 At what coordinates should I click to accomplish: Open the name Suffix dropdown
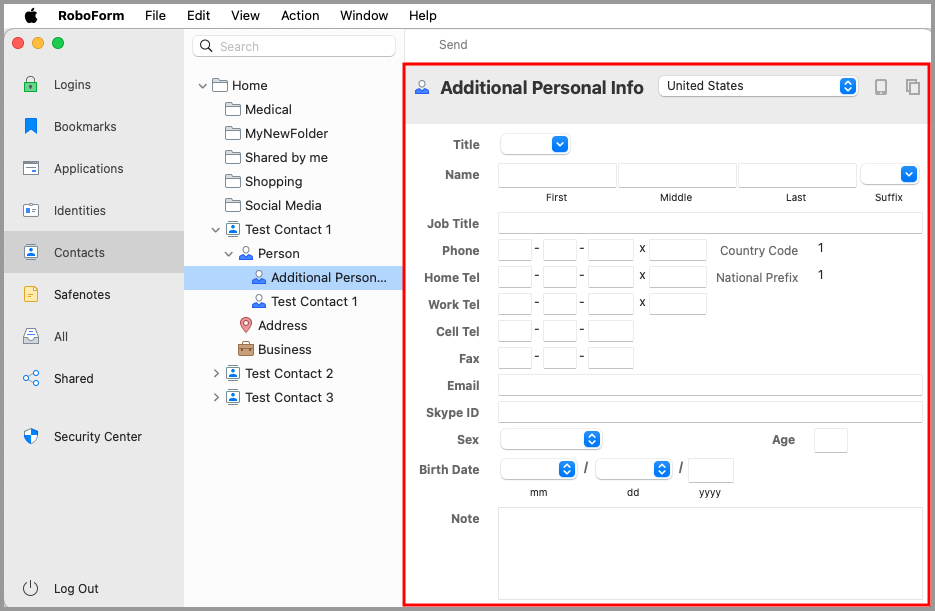(x=889, y=175)
